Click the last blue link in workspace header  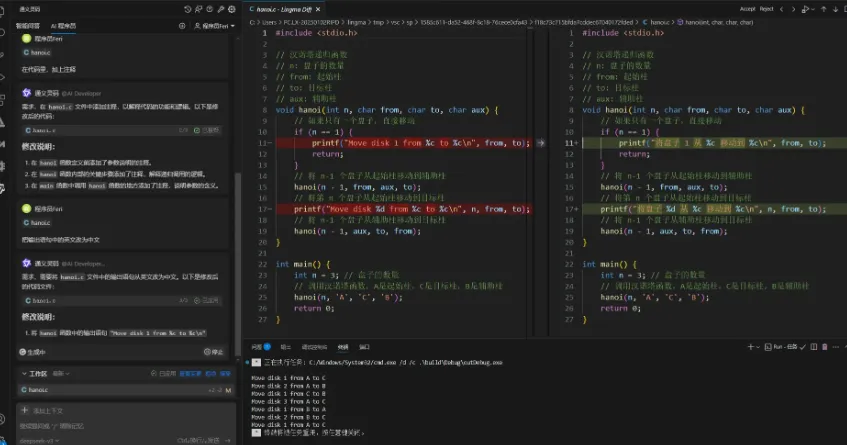tap(225, 374)
